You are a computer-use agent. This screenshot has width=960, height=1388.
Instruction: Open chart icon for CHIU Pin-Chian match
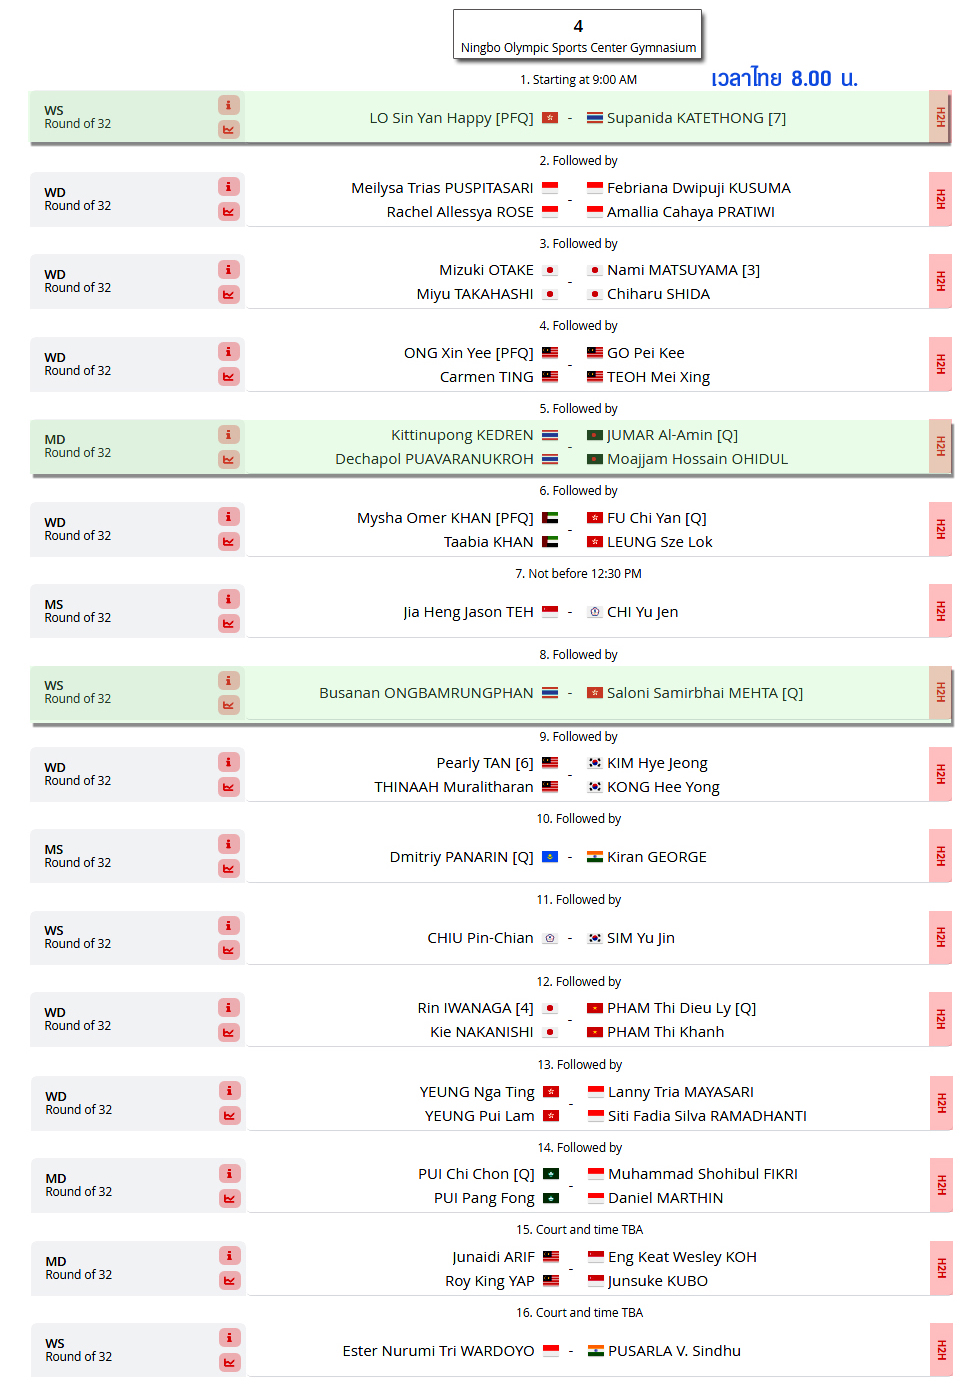click(x=229, y=949)
